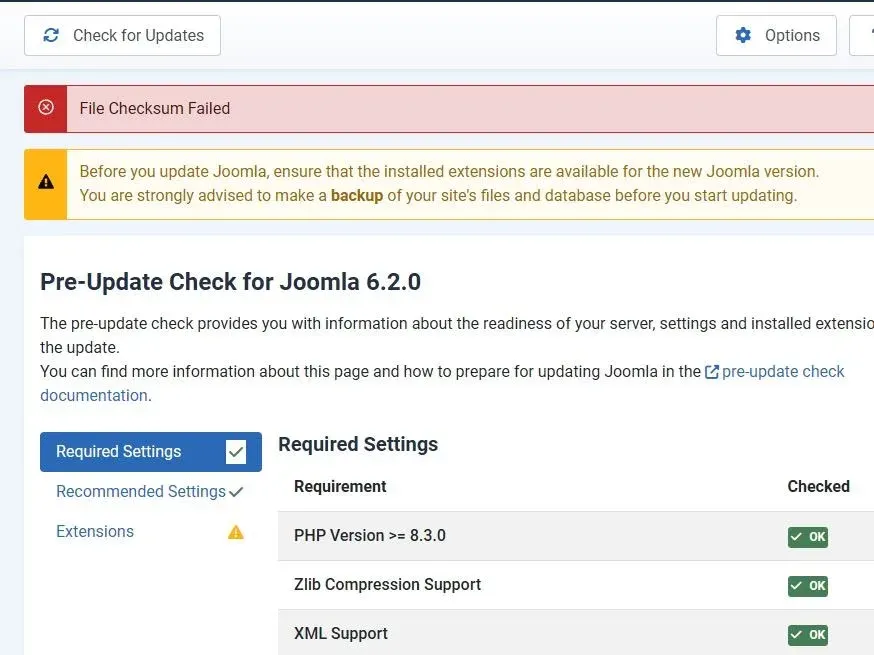Click the XML Support row text

pyautogui.click(x=341, y=634)
